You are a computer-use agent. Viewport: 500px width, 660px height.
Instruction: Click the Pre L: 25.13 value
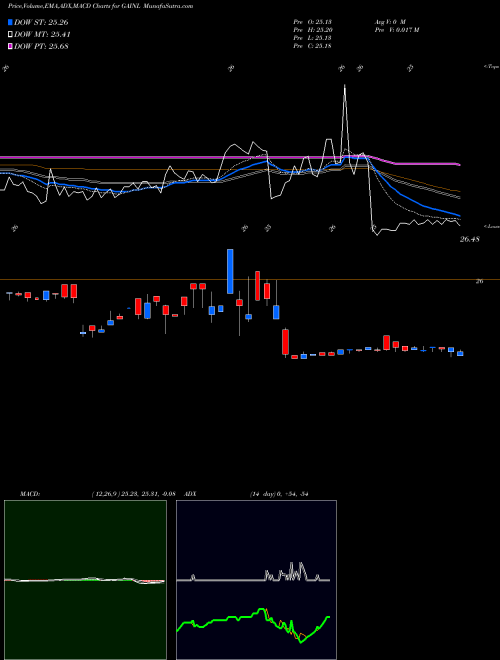(312, 37)
